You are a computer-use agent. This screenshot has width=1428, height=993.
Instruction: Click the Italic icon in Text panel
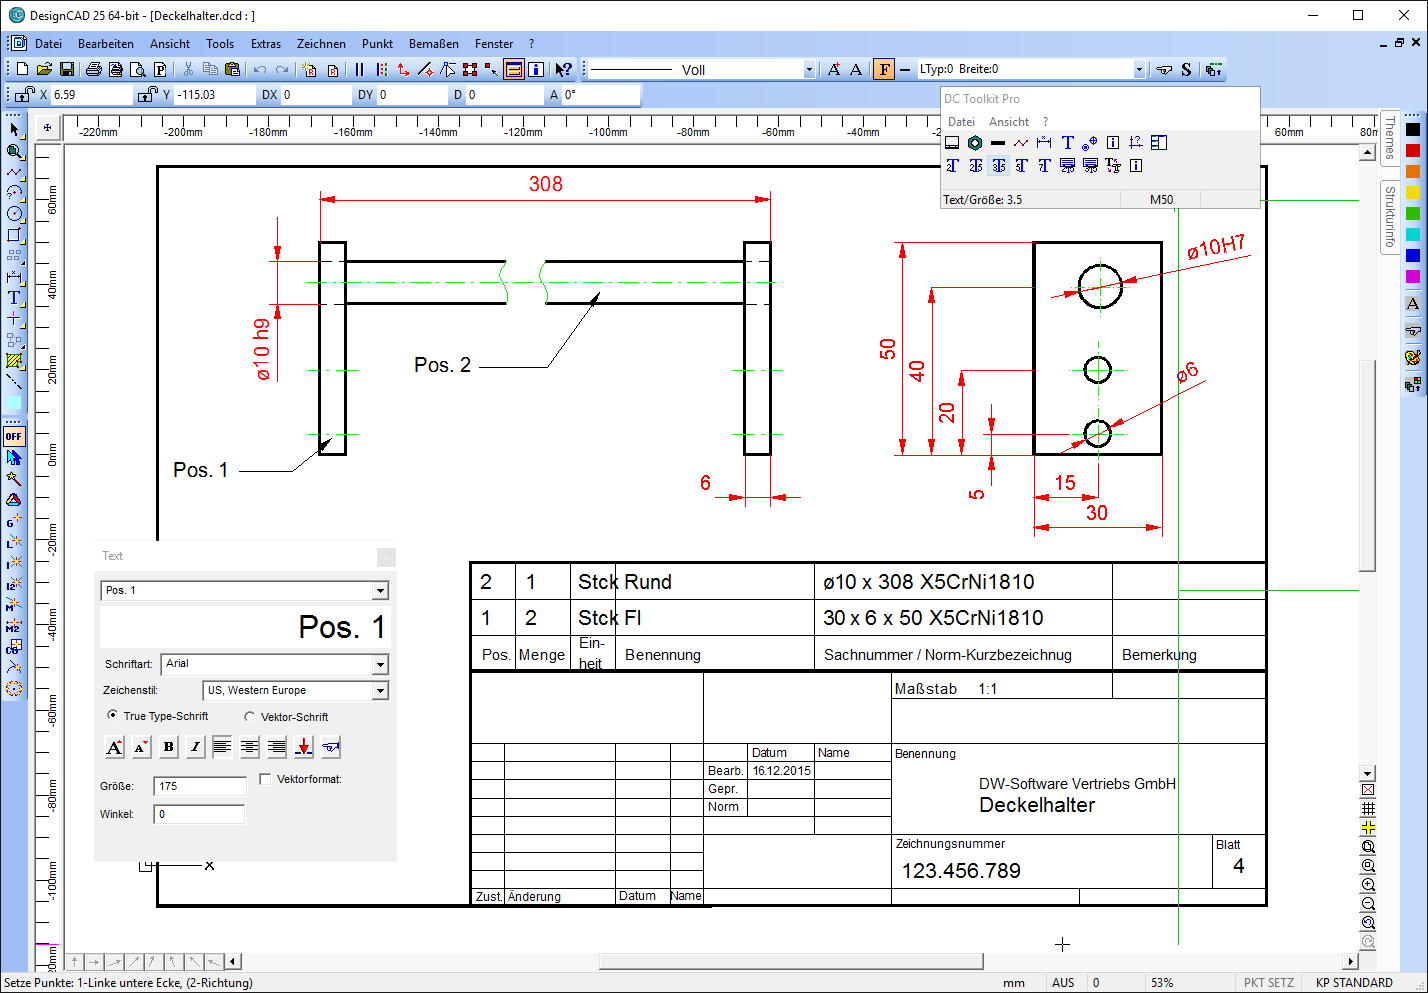point(195,747)
